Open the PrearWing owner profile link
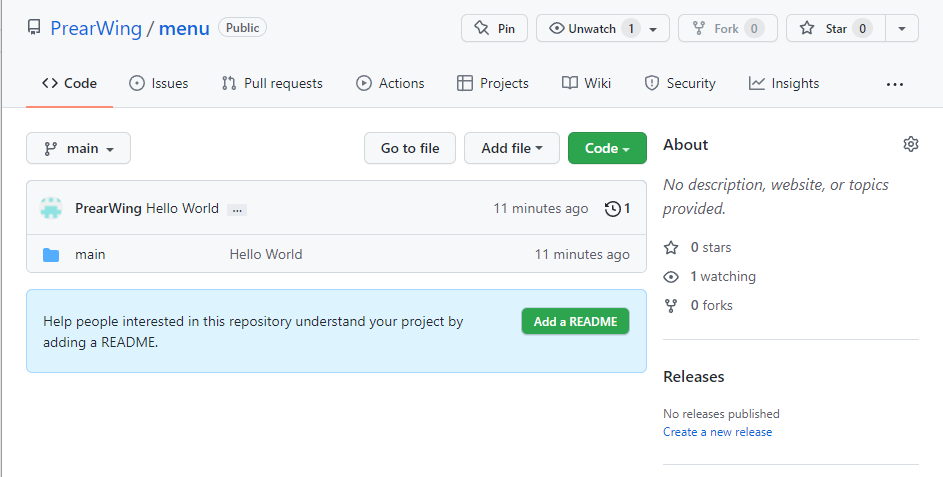Viewport: 943px width, 477px height. pos(96,28)
